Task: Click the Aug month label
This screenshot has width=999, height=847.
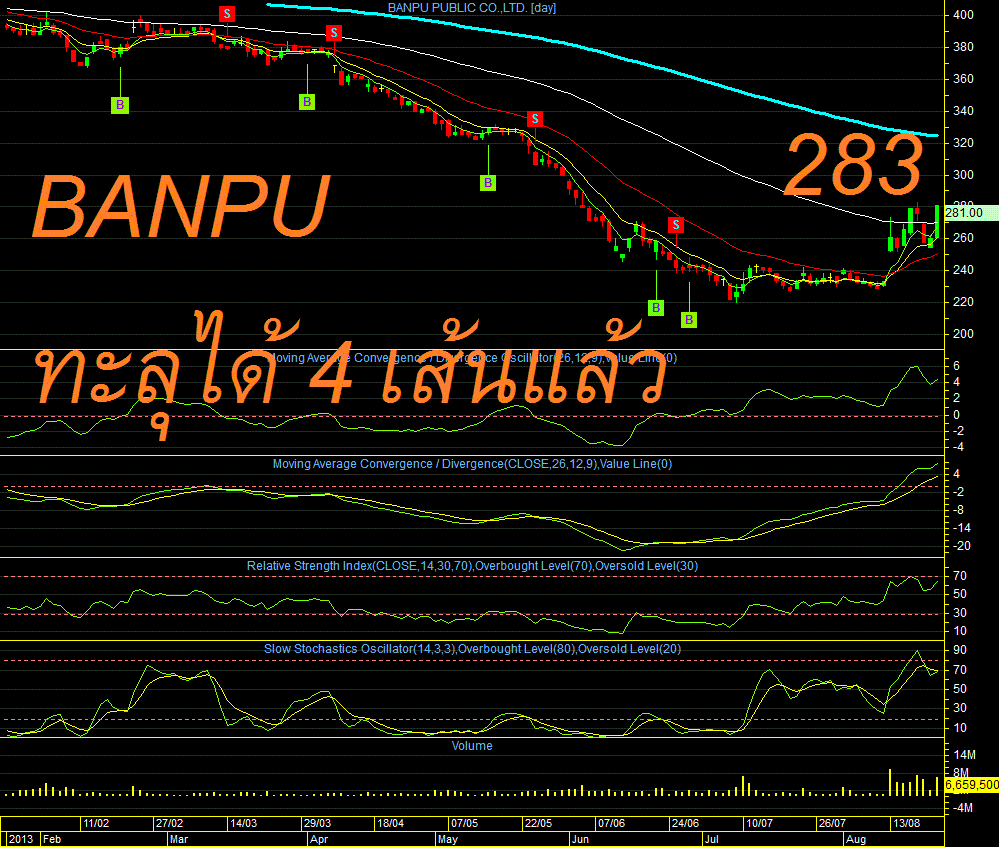Action: [x=856, y=839]
